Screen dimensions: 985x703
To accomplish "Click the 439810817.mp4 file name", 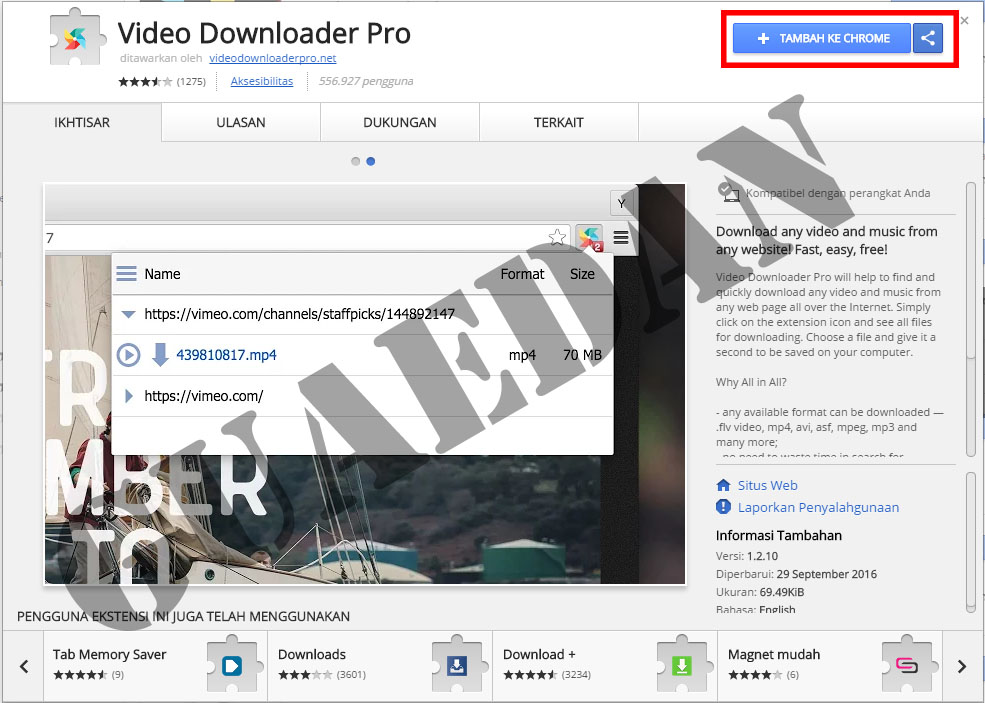I will coord(226,355).
